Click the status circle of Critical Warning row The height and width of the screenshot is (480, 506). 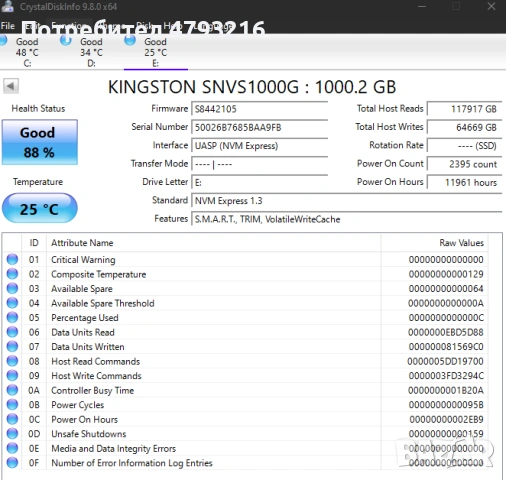12,259
